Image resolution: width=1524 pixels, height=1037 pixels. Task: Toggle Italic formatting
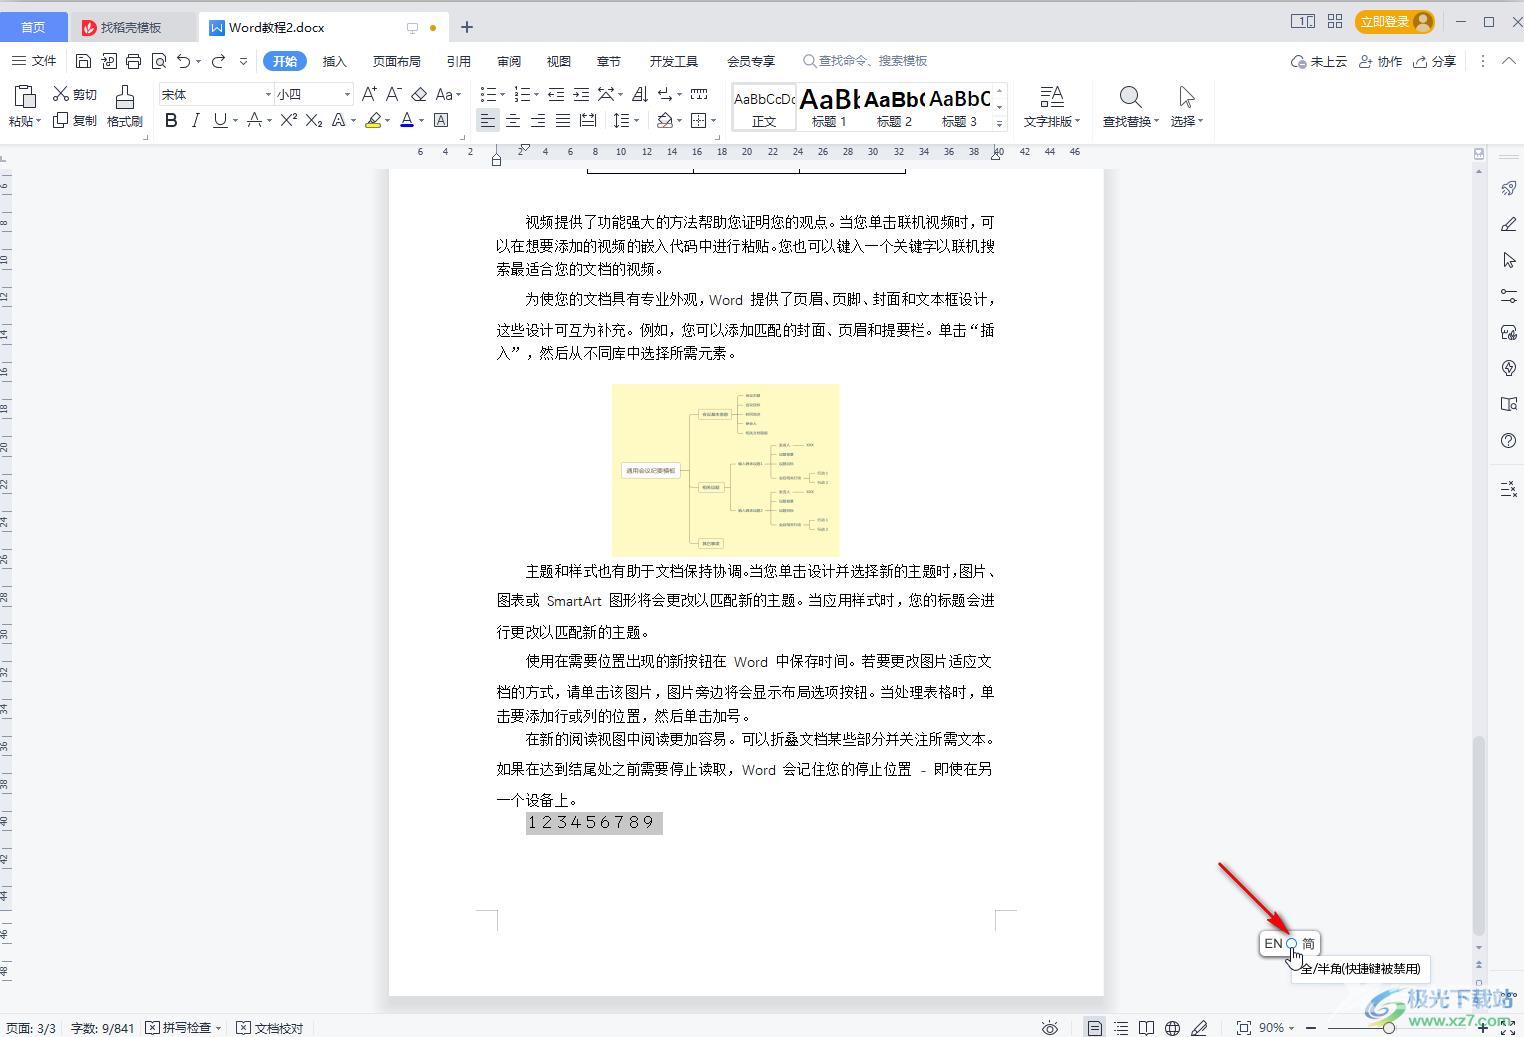tap(195, 120)
